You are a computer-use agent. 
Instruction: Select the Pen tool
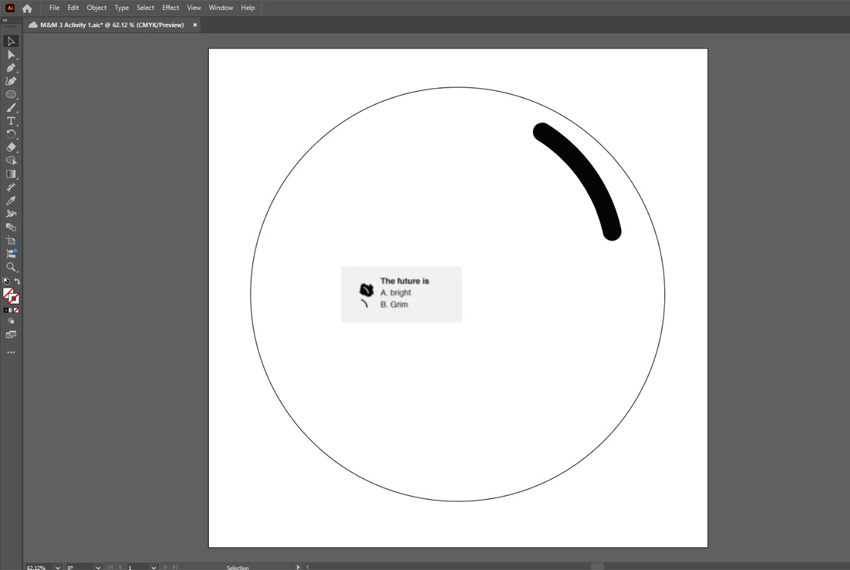click(11, 68)
